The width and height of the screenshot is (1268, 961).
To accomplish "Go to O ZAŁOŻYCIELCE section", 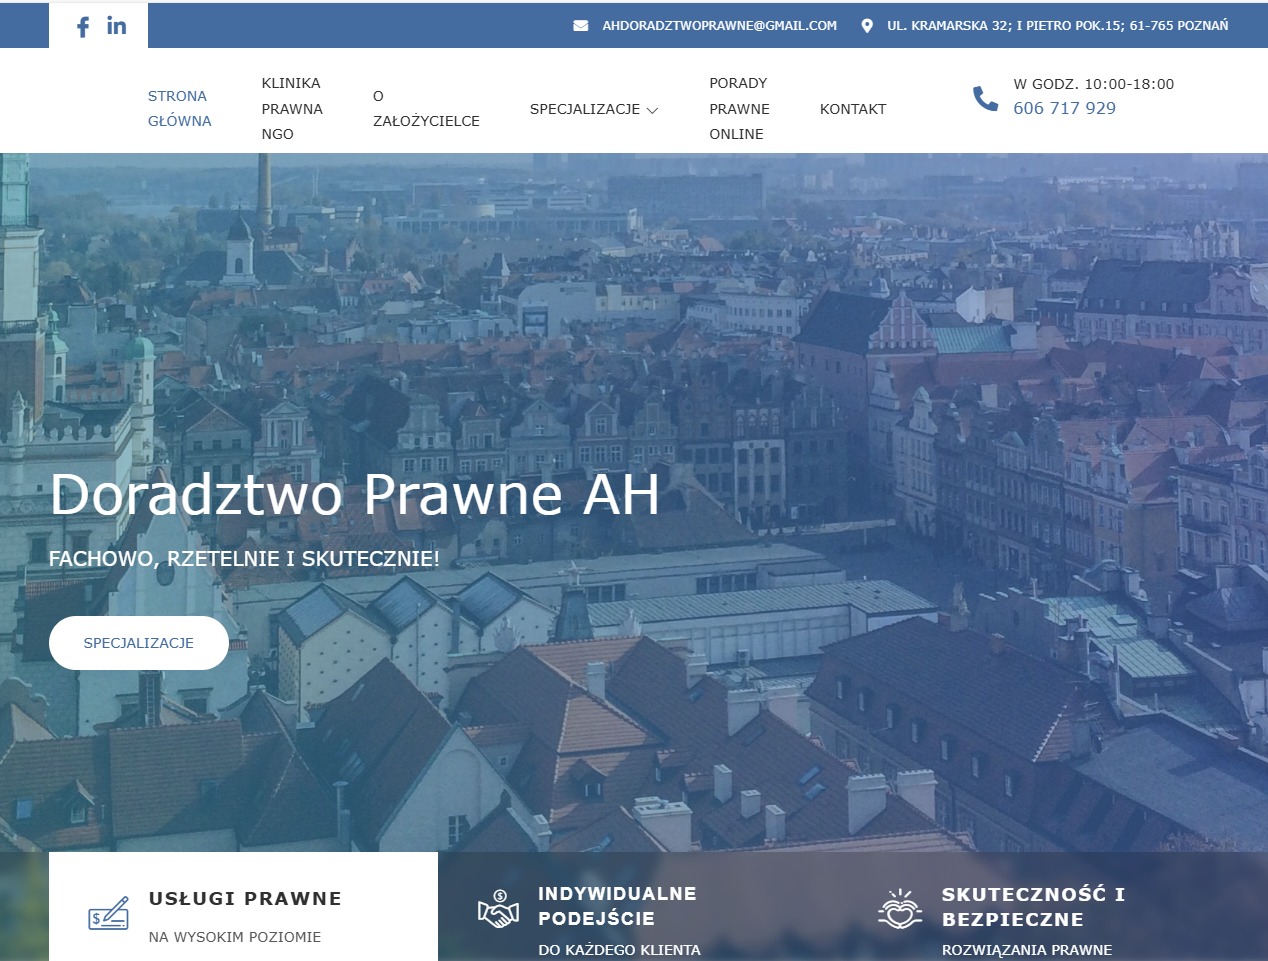I will tap(426, 108).
